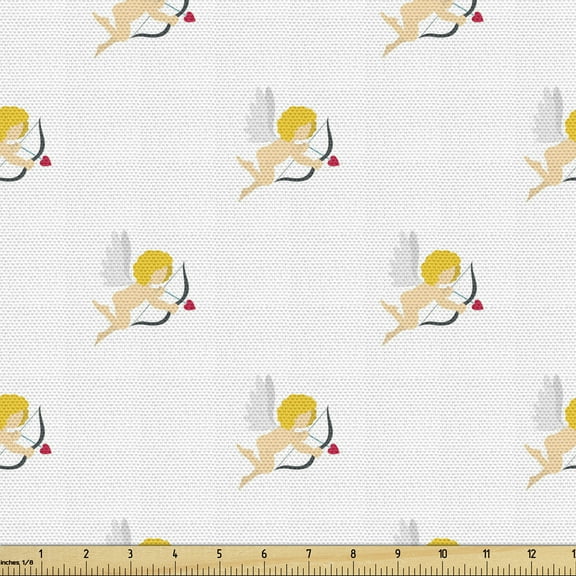This screenshot has height=576, width=576.
Task: Click the ruler's 10 inch number
Action: [x=443, y=554]
